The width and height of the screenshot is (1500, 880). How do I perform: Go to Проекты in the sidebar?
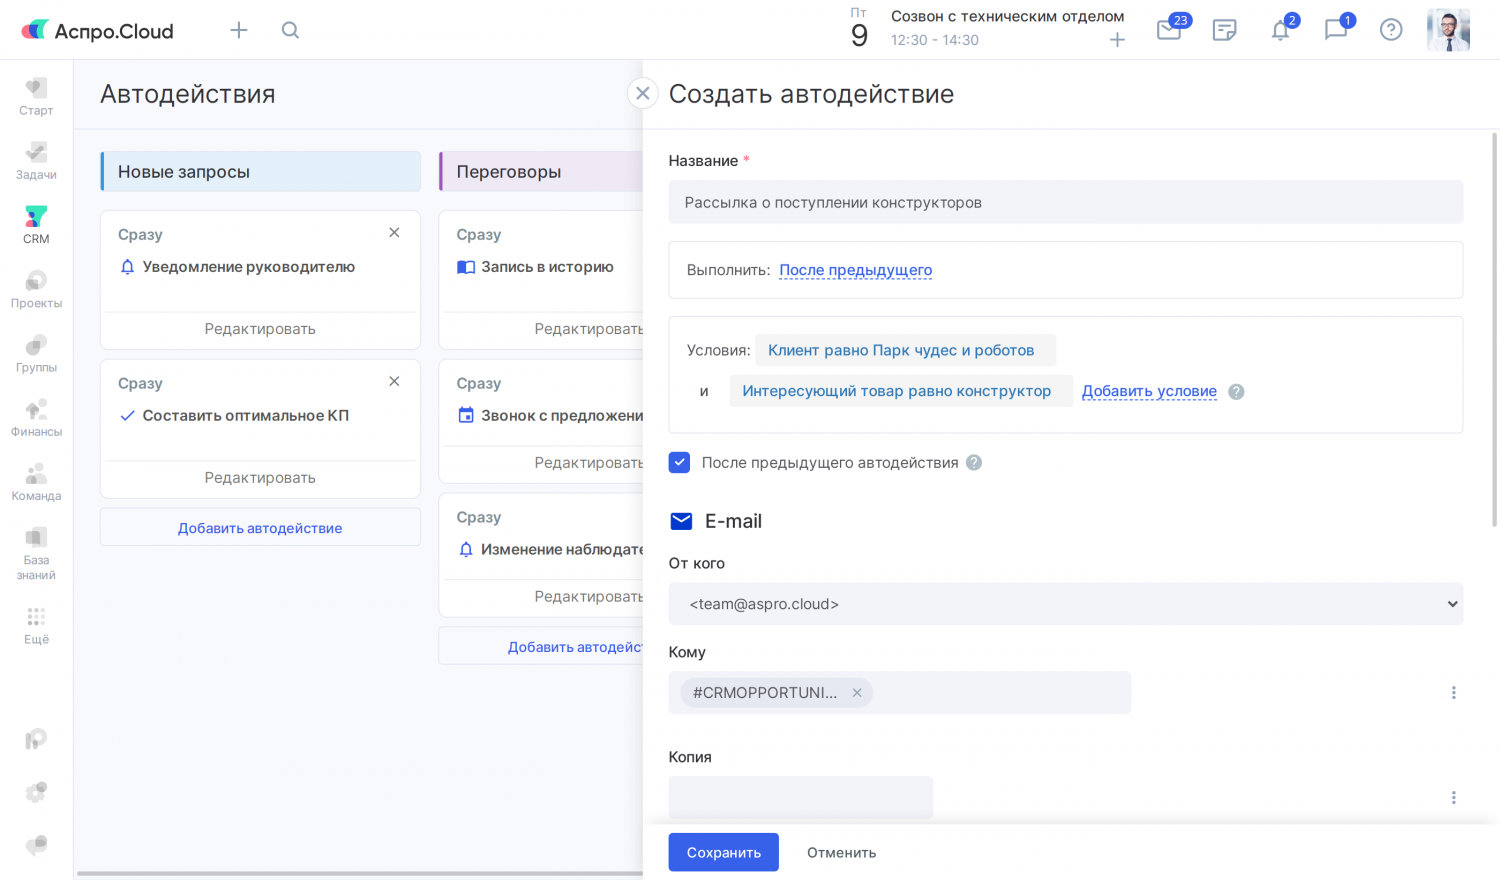click(36, 289)
